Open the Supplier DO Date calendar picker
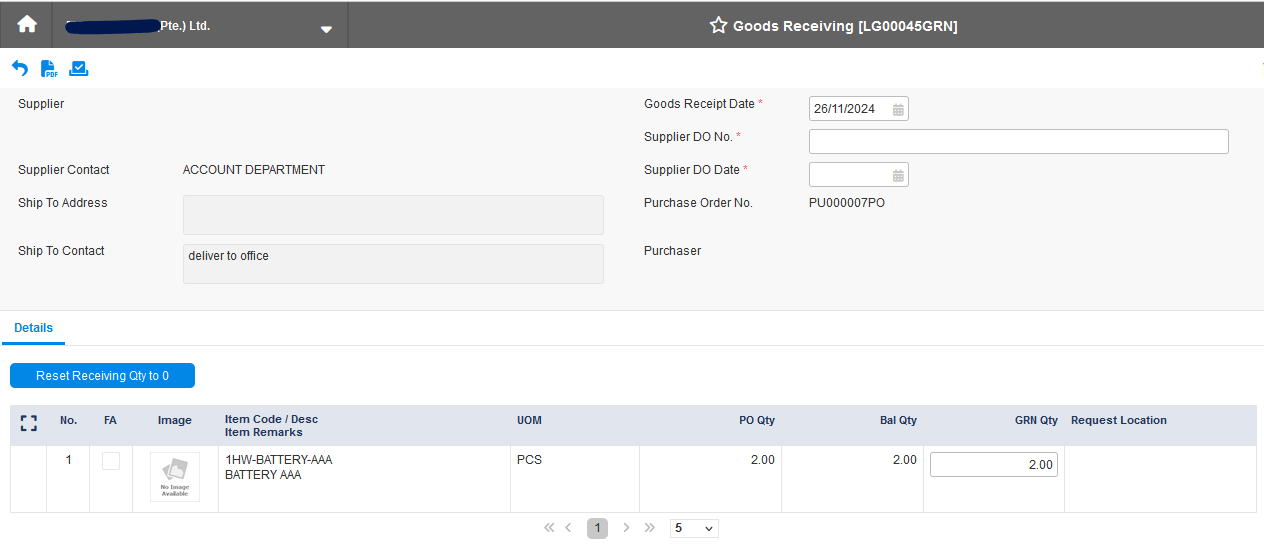This screenshot has width=1264, height=548. pos(898,175)
